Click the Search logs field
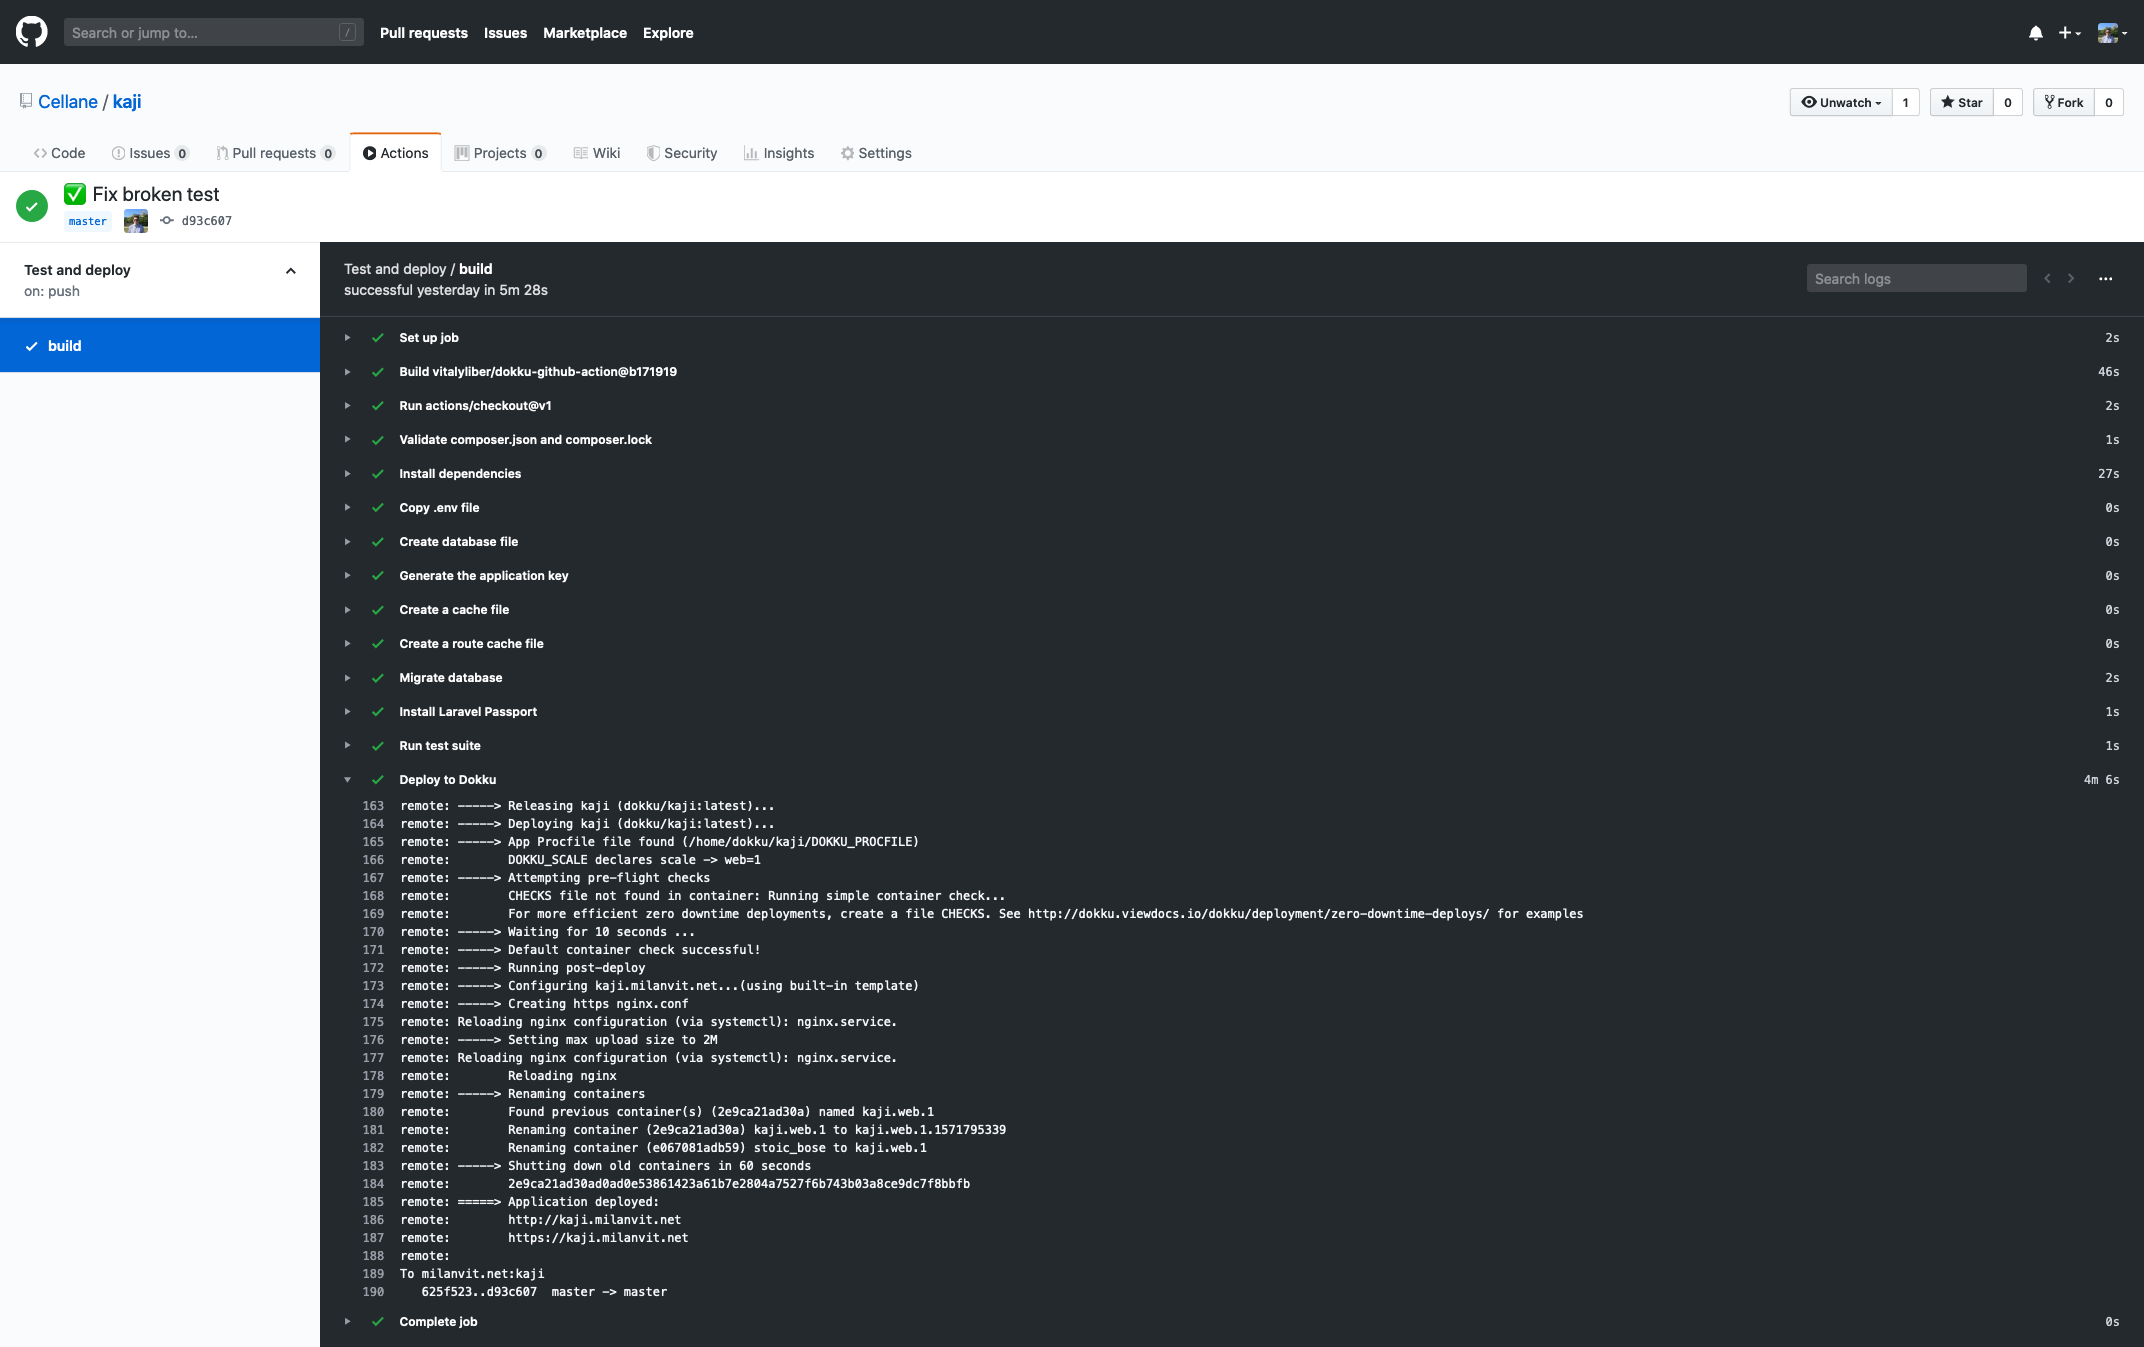Screen dimensions: 2144x1347 [1916, 279]
